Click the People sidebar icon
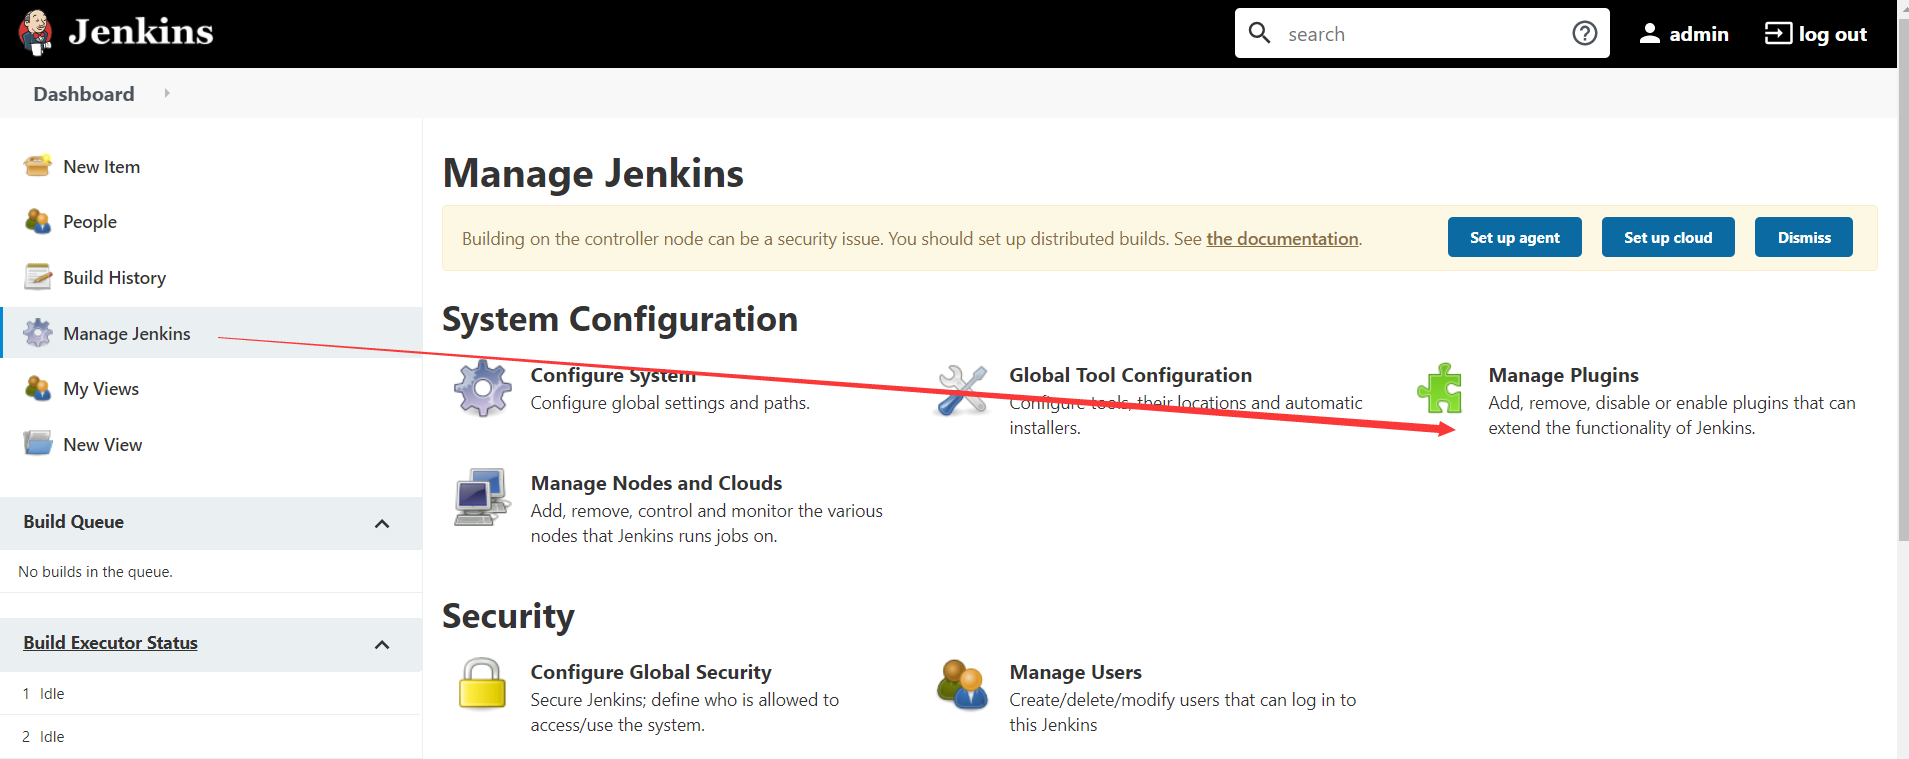Screen dimensions: 1909x759 38,221
